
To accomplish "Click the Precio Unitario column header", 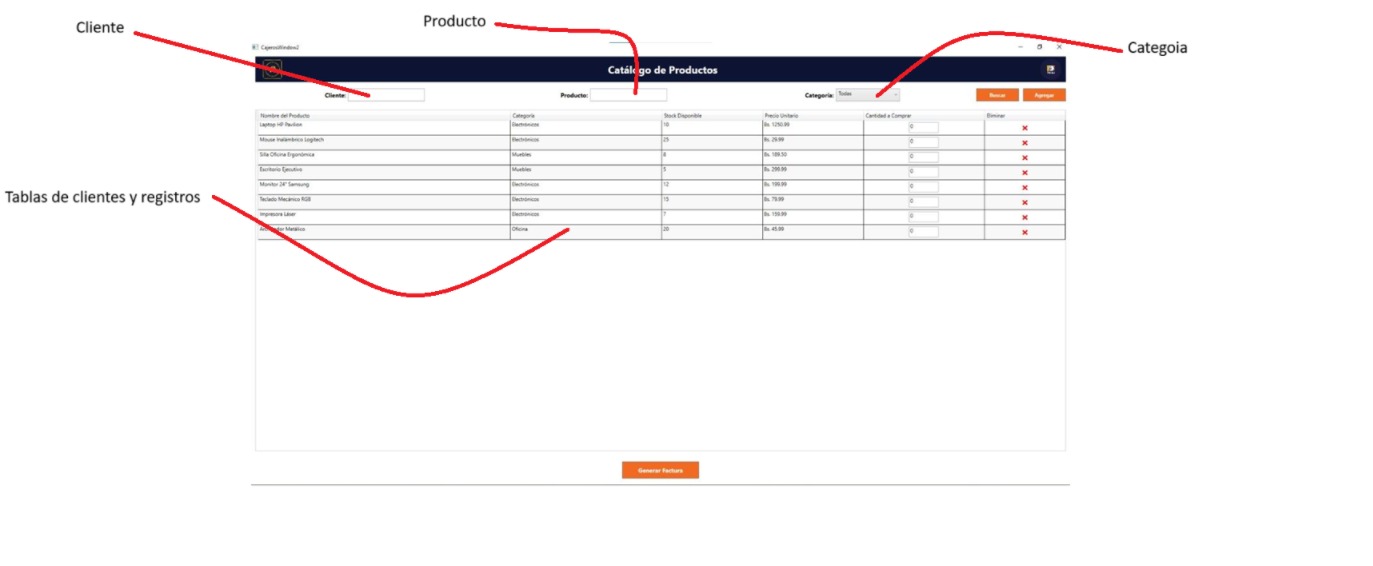I will pyautogui.click(x=781, y=116).
